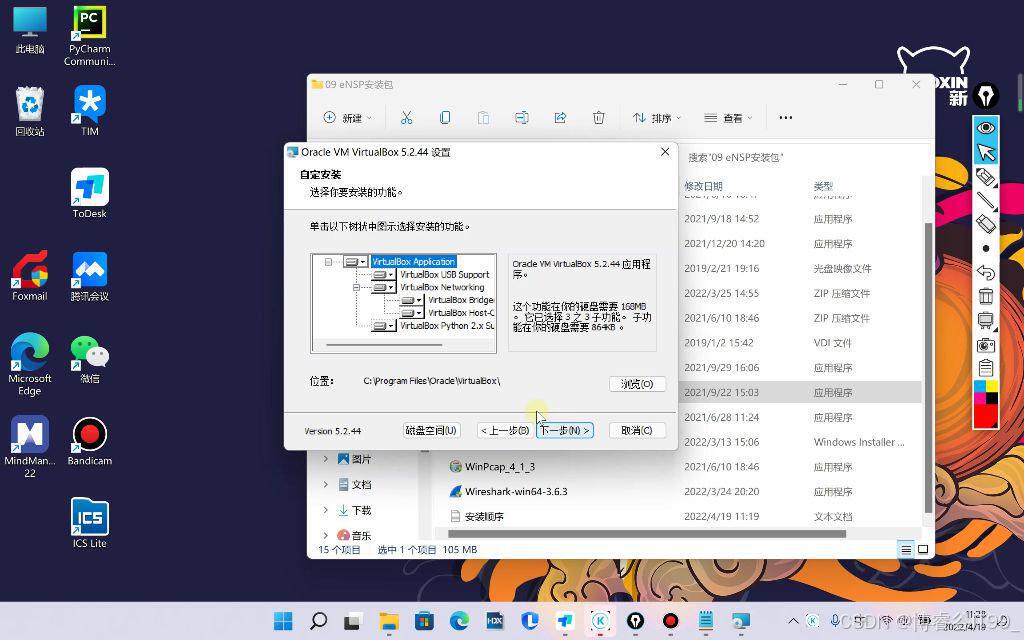Click the copy icon in Explorer toolbar
The width and height of the screenshot is (1024, 640).
coord(445,118)
